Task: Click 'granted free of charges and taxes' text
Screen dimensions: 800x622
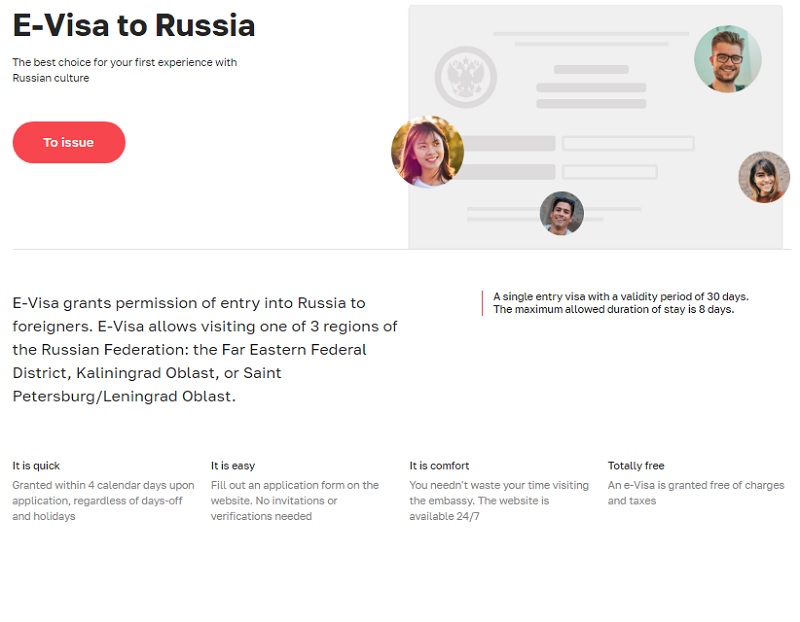Action: (696, 492)
